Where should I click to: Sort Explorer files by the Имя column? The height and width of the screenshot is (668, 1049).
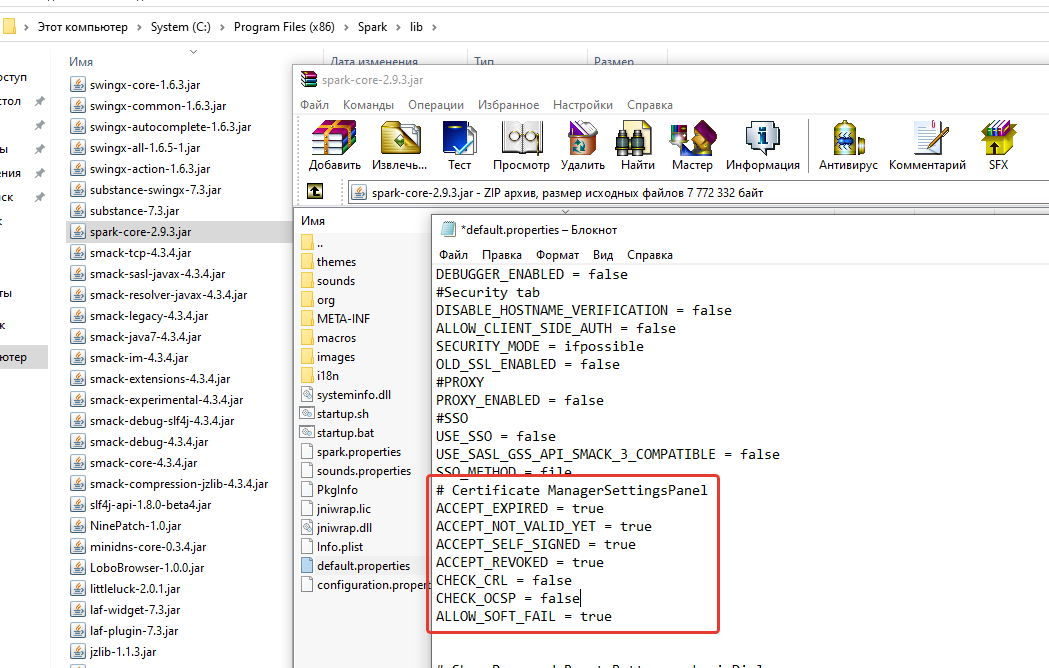pyautogui.click(x=81, y=62)
